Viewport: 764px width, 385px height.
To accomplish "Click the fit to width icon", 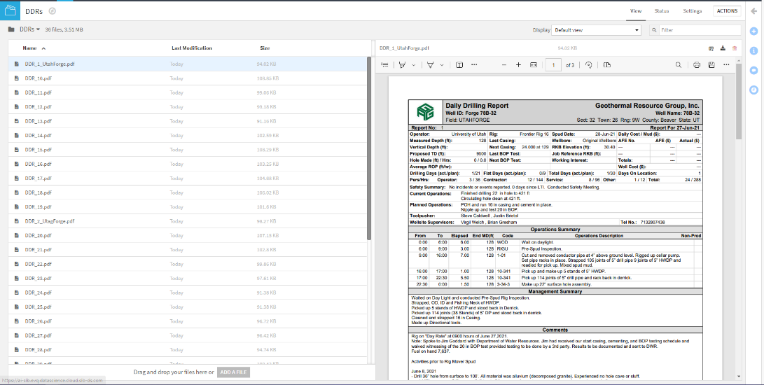I will (x=534, y=65).
